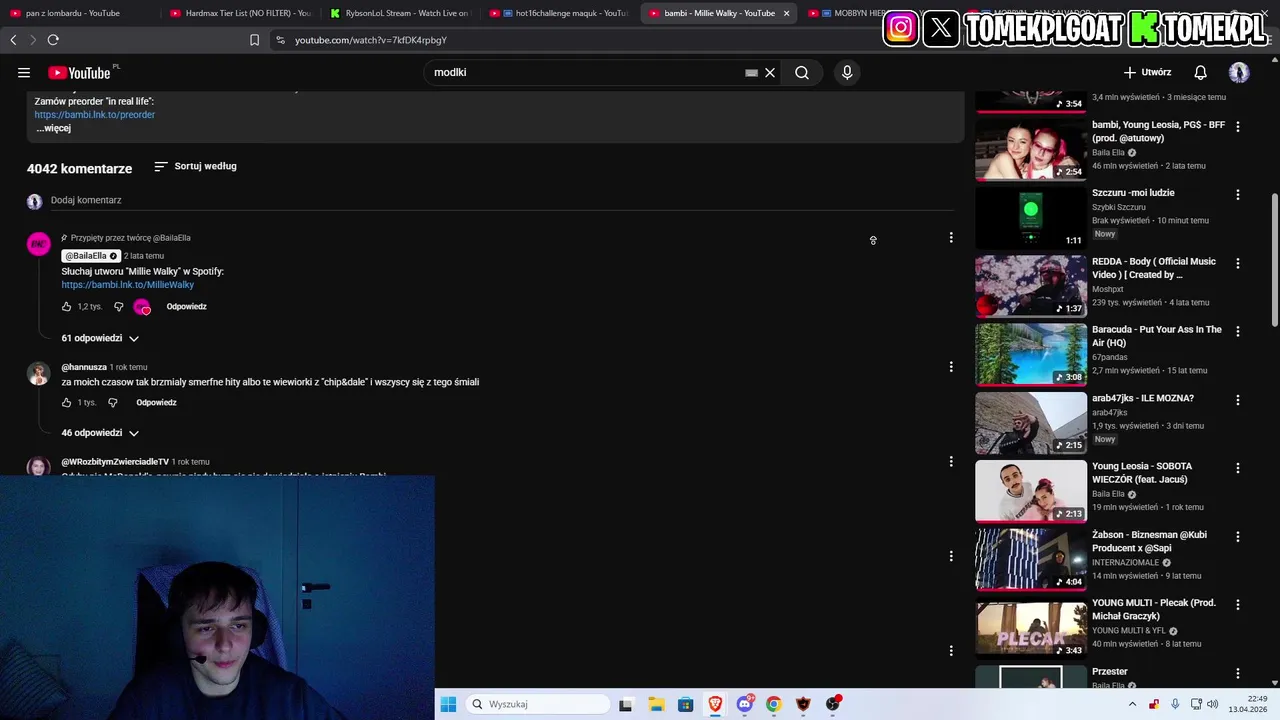This screenshot has height=720, width=1280.
Task: Open Discord from the taskbar
Action: [744, 704]
